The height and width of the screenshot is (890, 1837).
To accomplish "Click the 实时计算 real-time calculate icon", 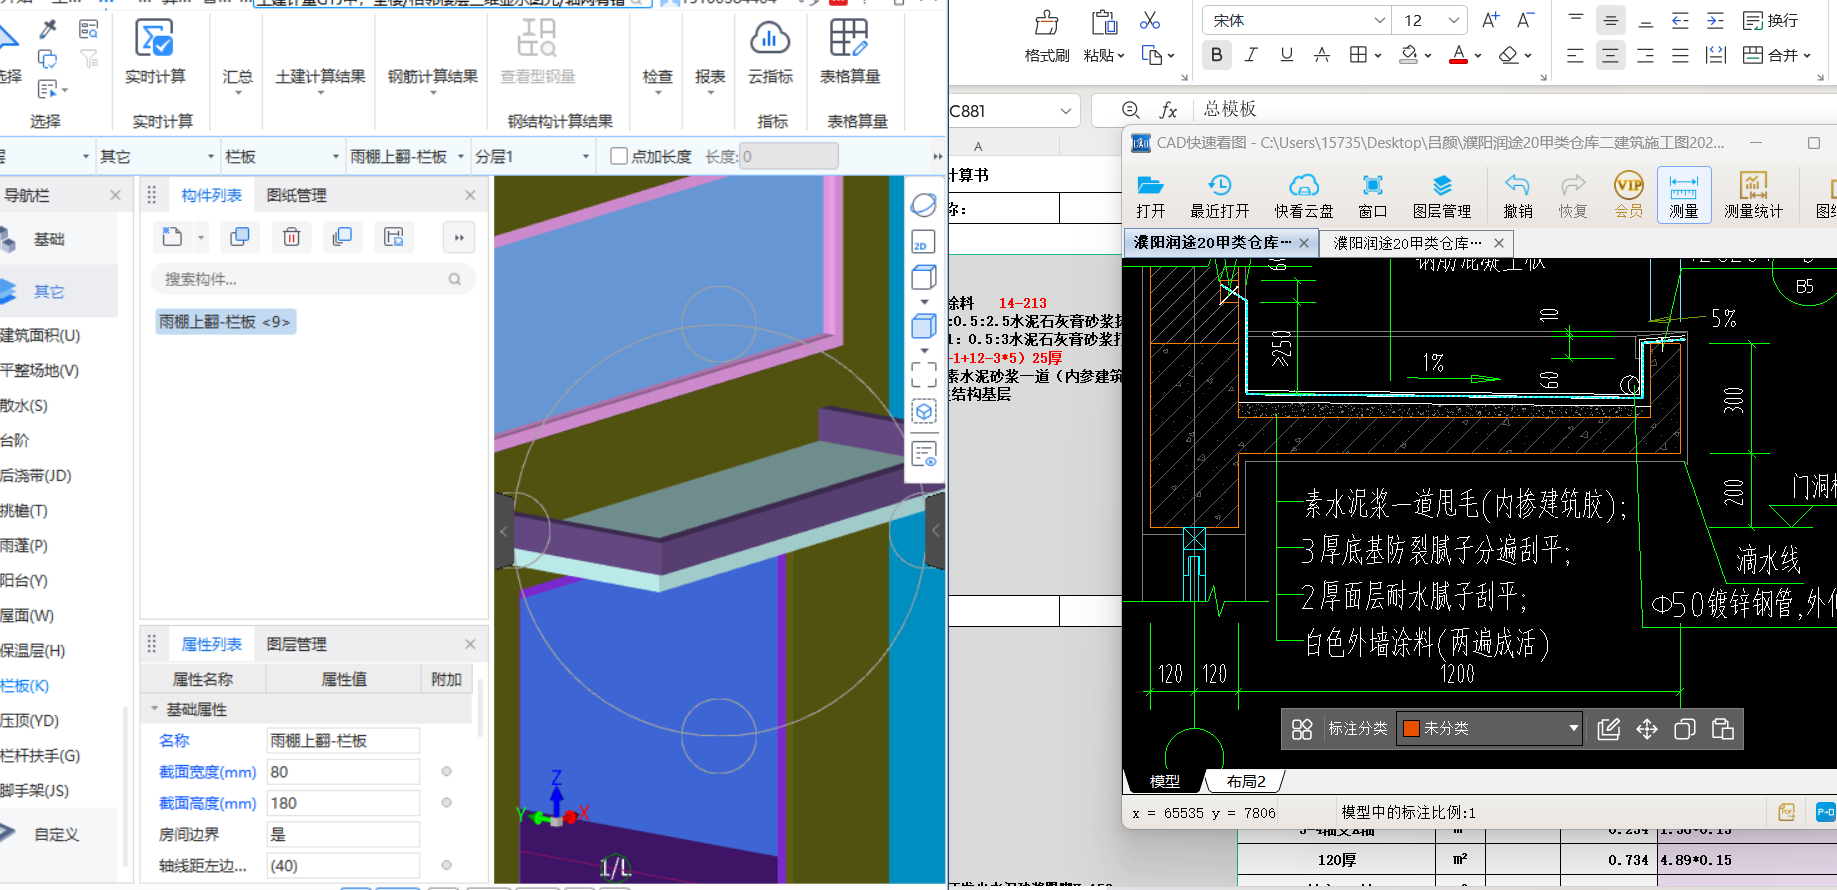I will coord(154,39).
